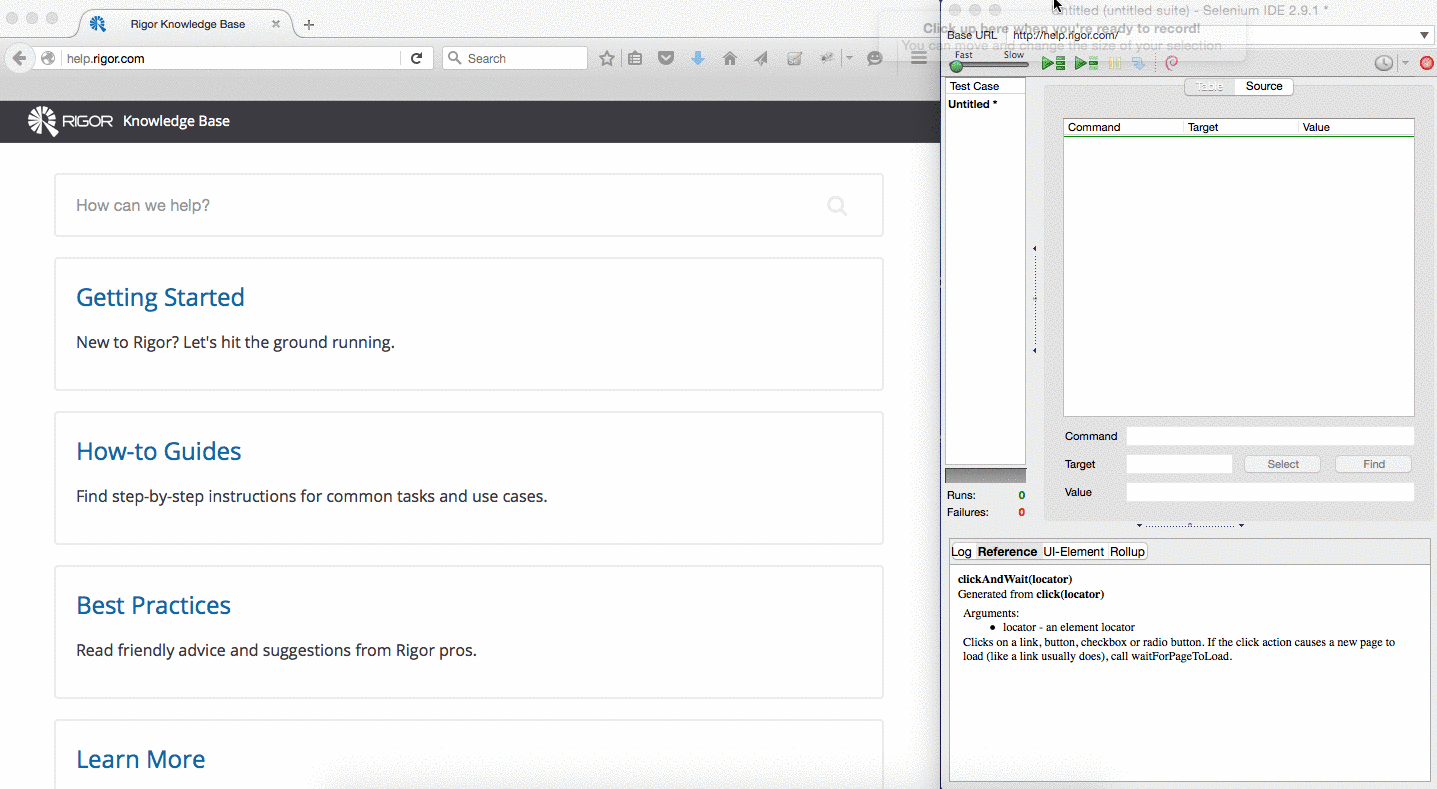Click the Find target button
1437x789 pixels.
[x=1374, y=464]
